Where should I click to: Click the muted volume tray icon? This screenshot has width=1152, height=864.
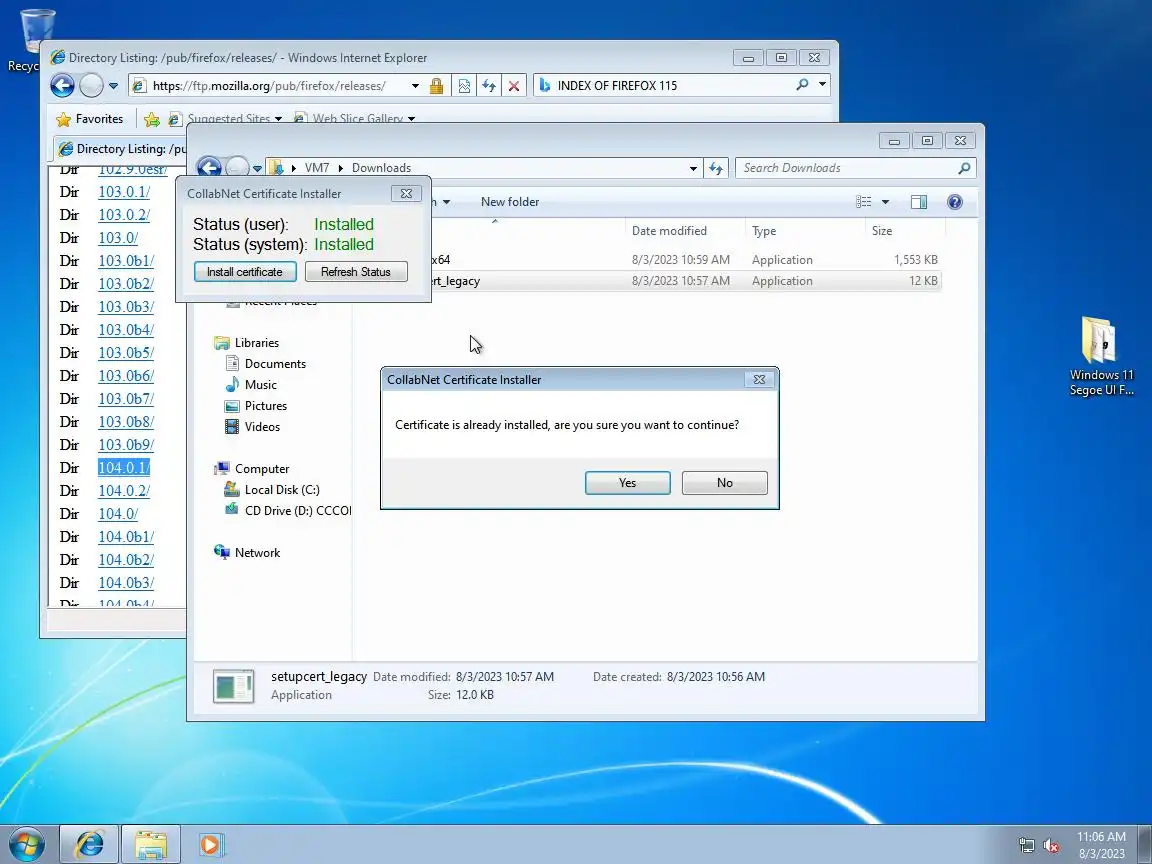tap(1051, 846)
